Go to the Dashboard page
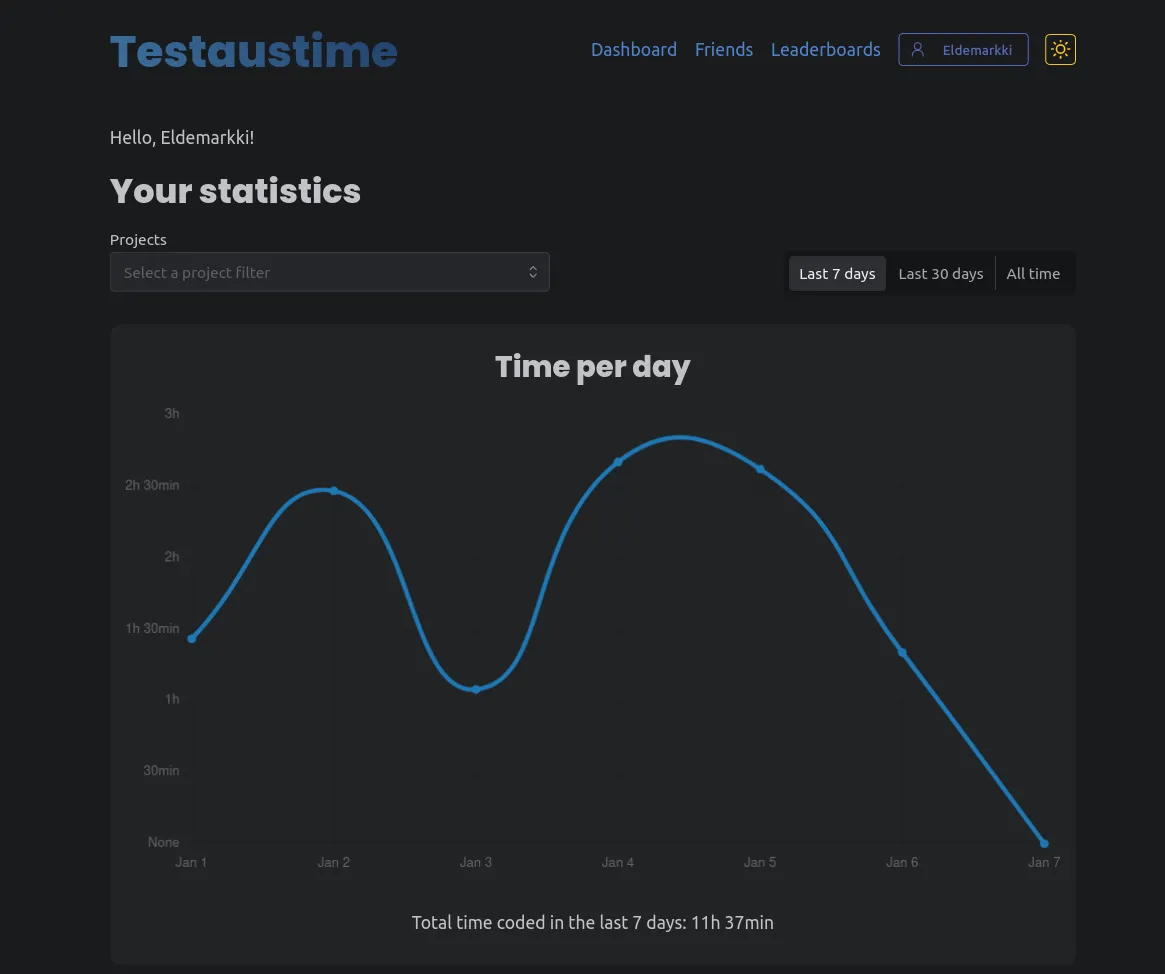This screenshot has height=974, width=1165. pos(634,49)
